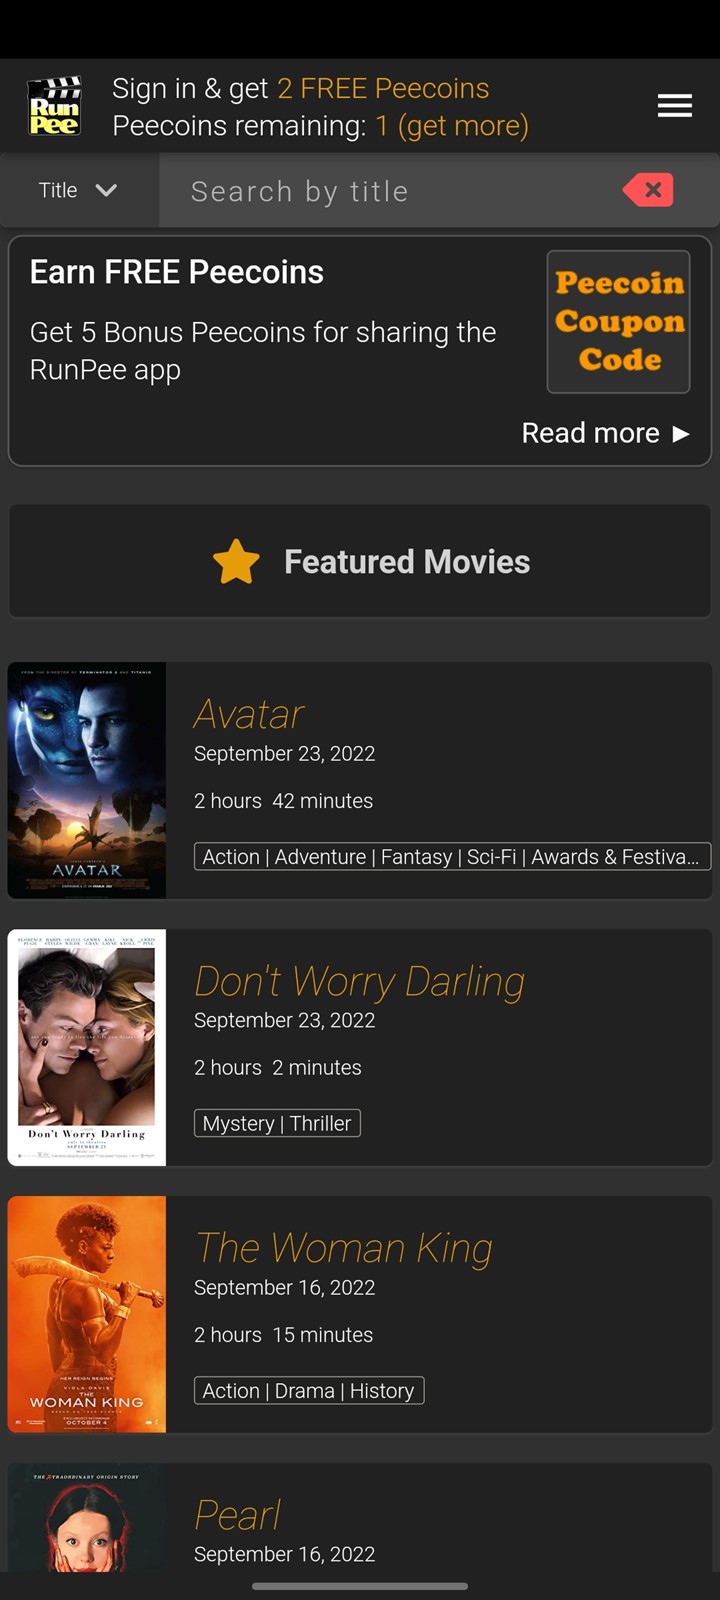This screenshot has width=720, height=1600.
Task: Tap Sign in & get 2 FREE Peecoins
Action: click(x=301, y=88)
